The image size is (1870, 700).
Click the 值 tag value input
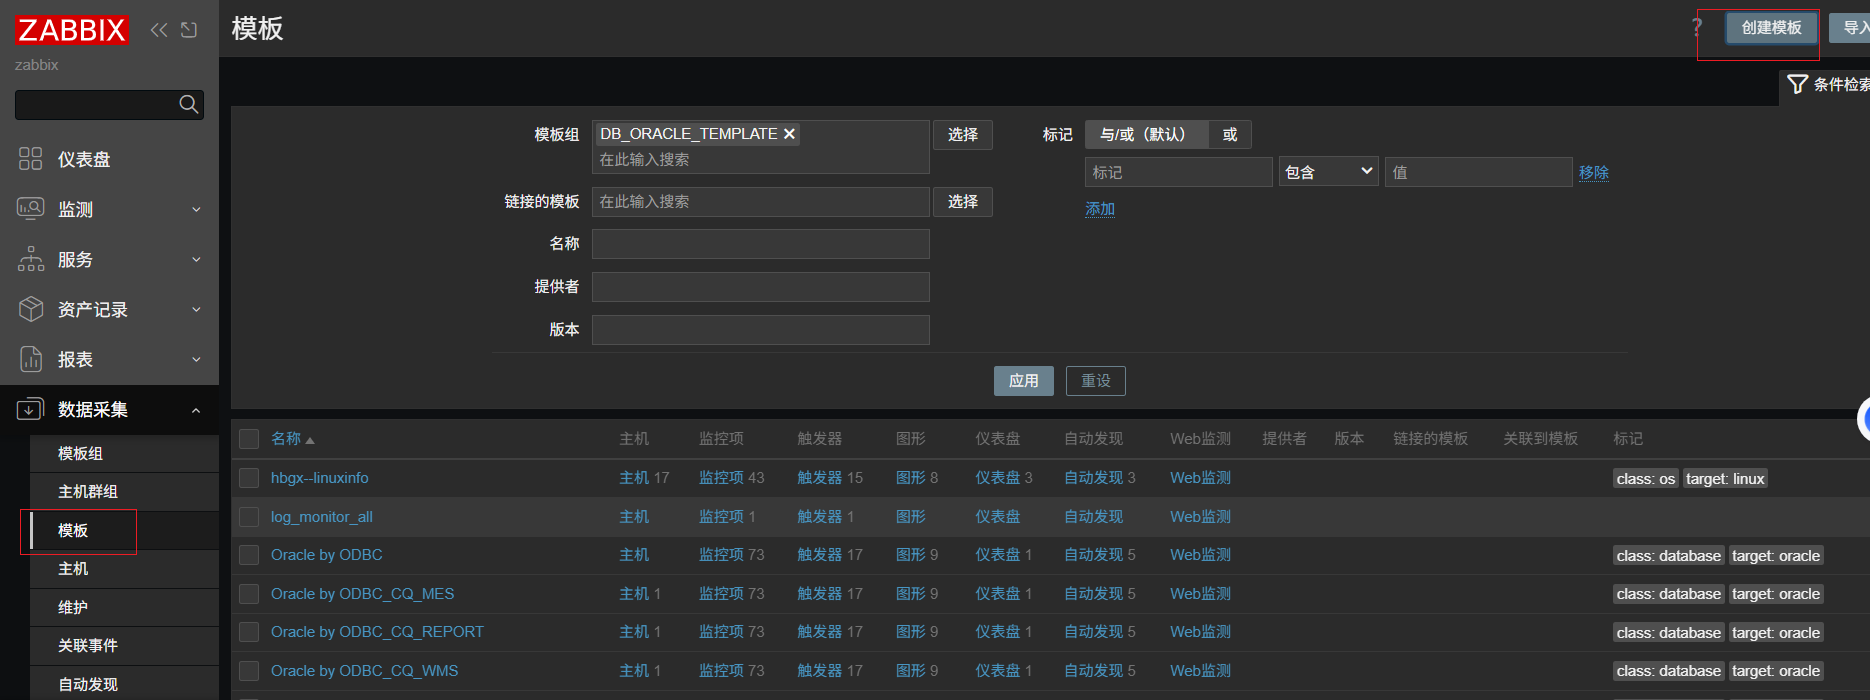1479,172
